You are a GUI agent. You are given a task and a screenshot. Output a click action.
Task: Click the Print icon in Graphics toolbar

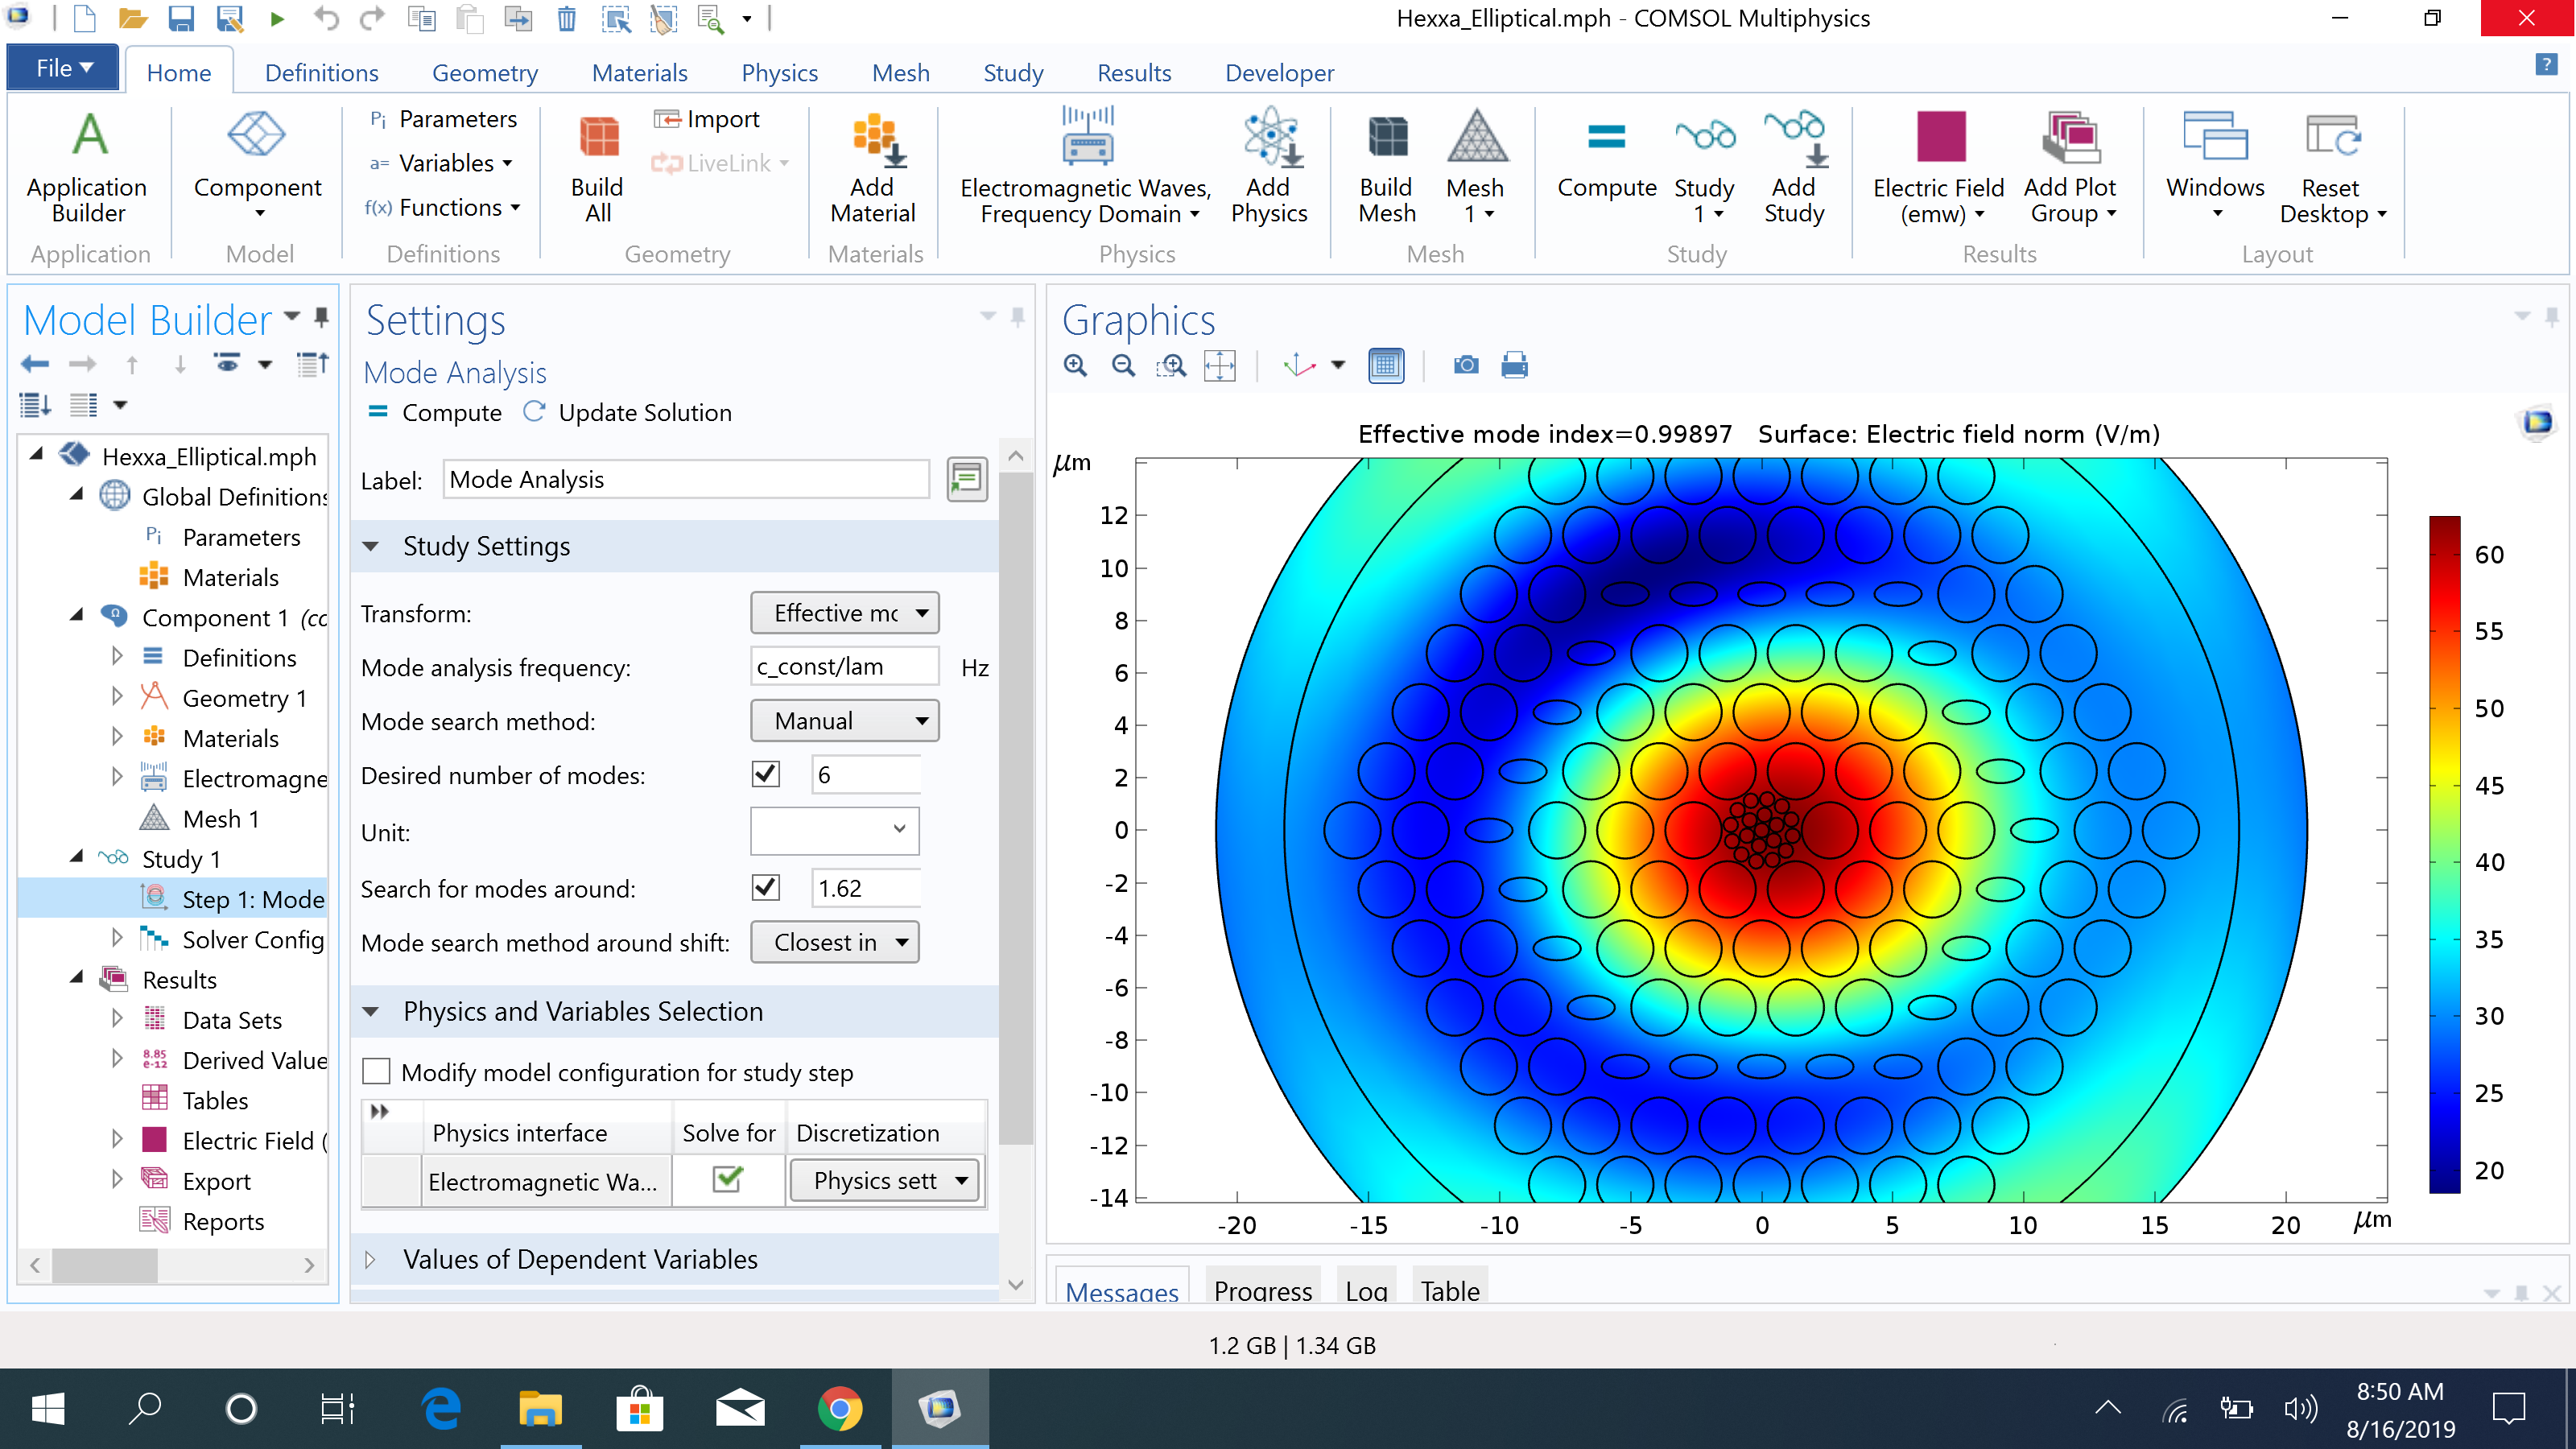coord(1514,366)
